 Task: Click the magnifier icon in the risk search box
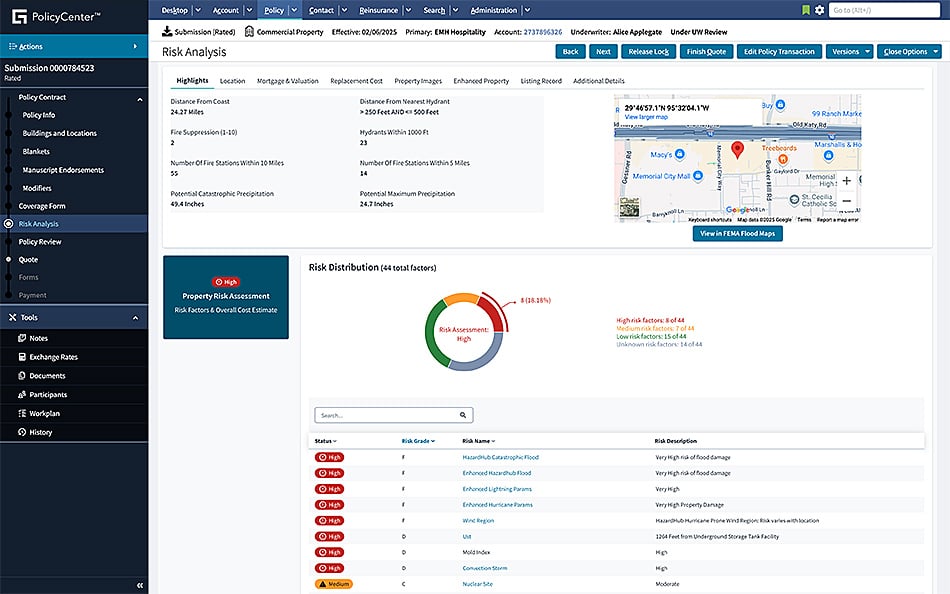(x=462, y=414)
